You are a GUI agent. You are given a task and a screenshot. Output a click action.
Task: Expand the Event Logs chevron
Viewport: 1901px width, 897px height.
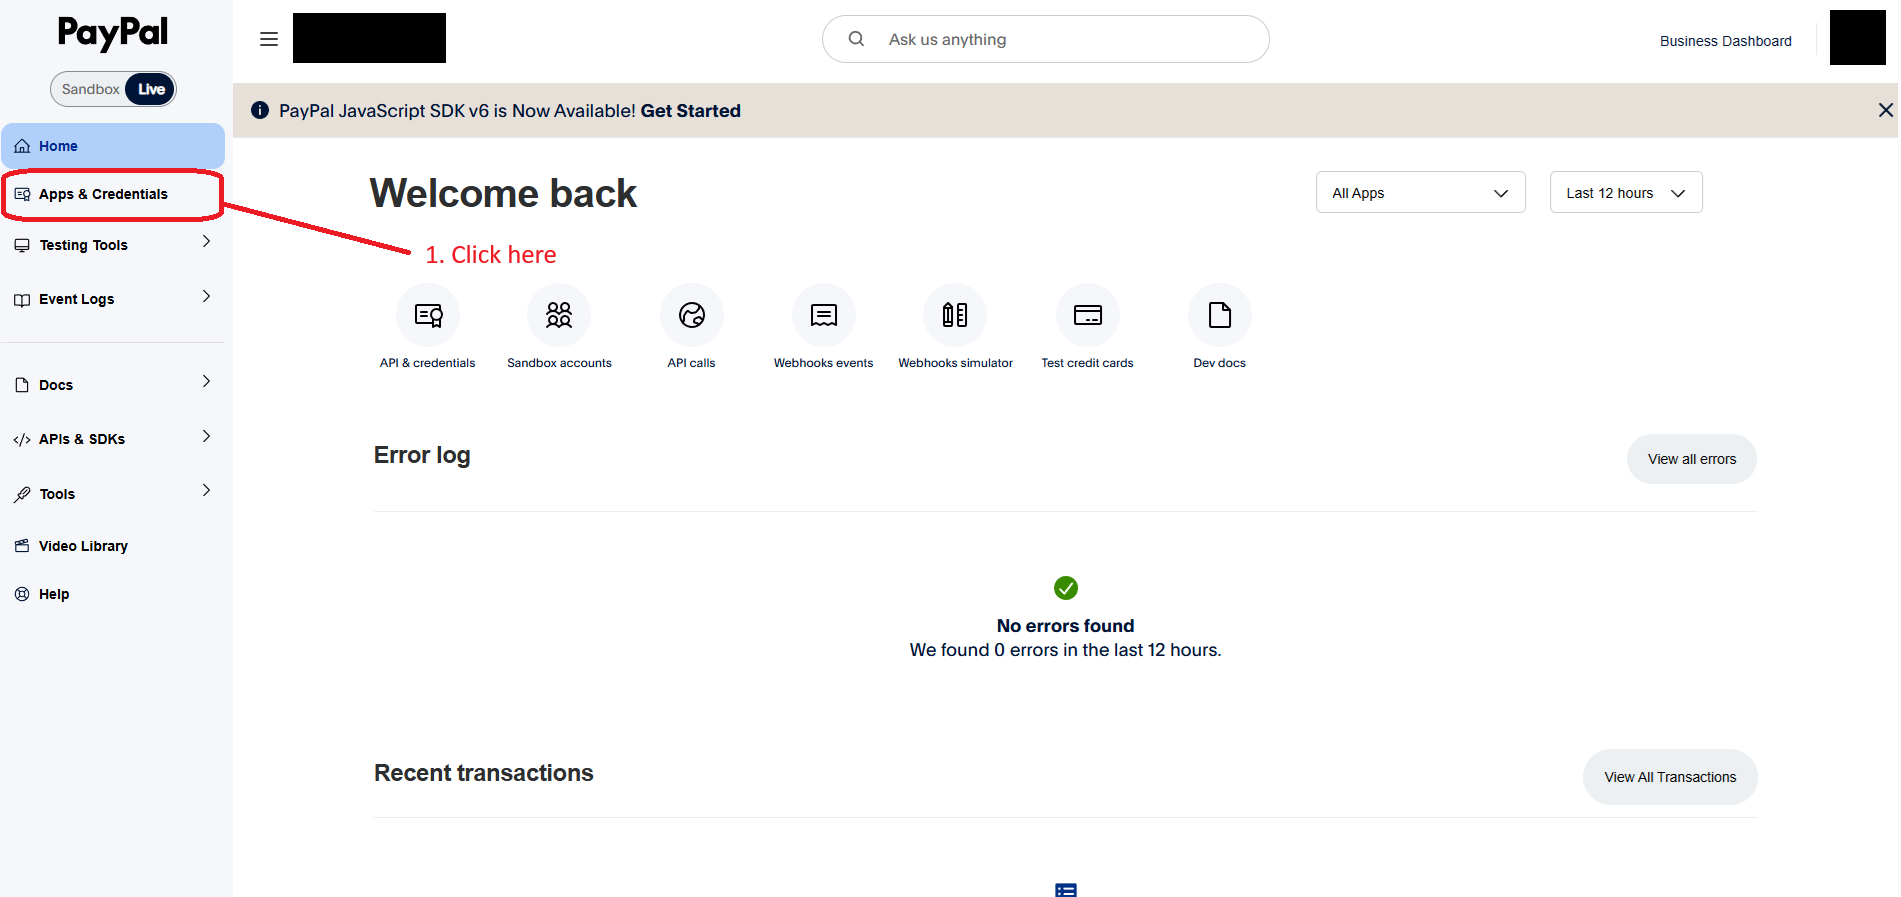pos(206,296)
